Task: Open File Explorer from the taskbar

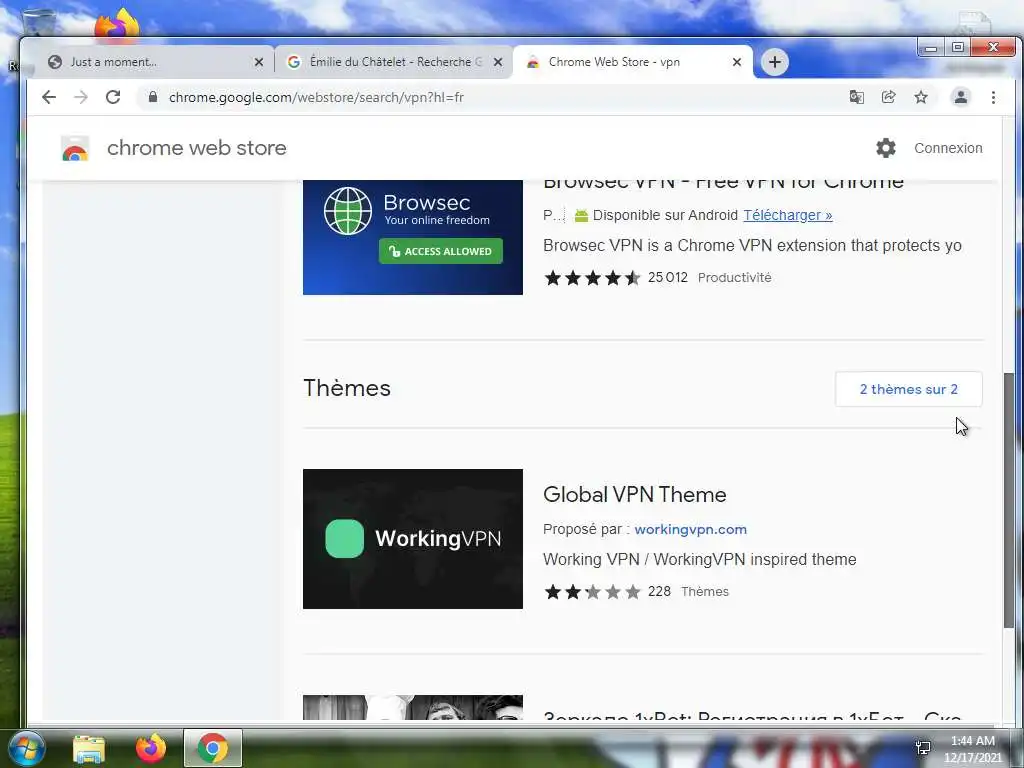Action: (89, 749)
